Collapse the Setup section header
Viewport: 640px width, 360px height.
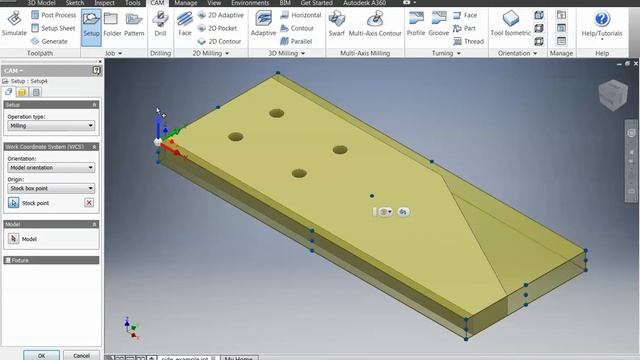click(x=94, y=105)
